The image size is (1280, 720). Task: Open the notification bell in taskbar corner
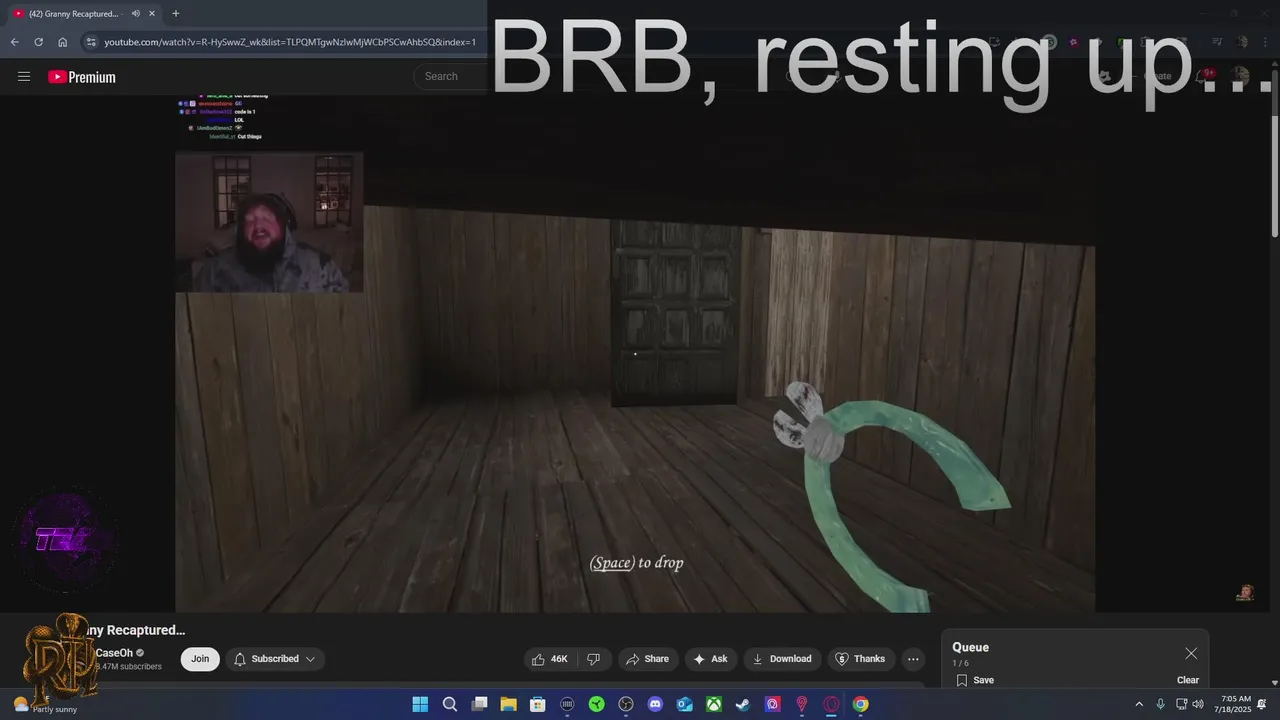point(1262,704)
